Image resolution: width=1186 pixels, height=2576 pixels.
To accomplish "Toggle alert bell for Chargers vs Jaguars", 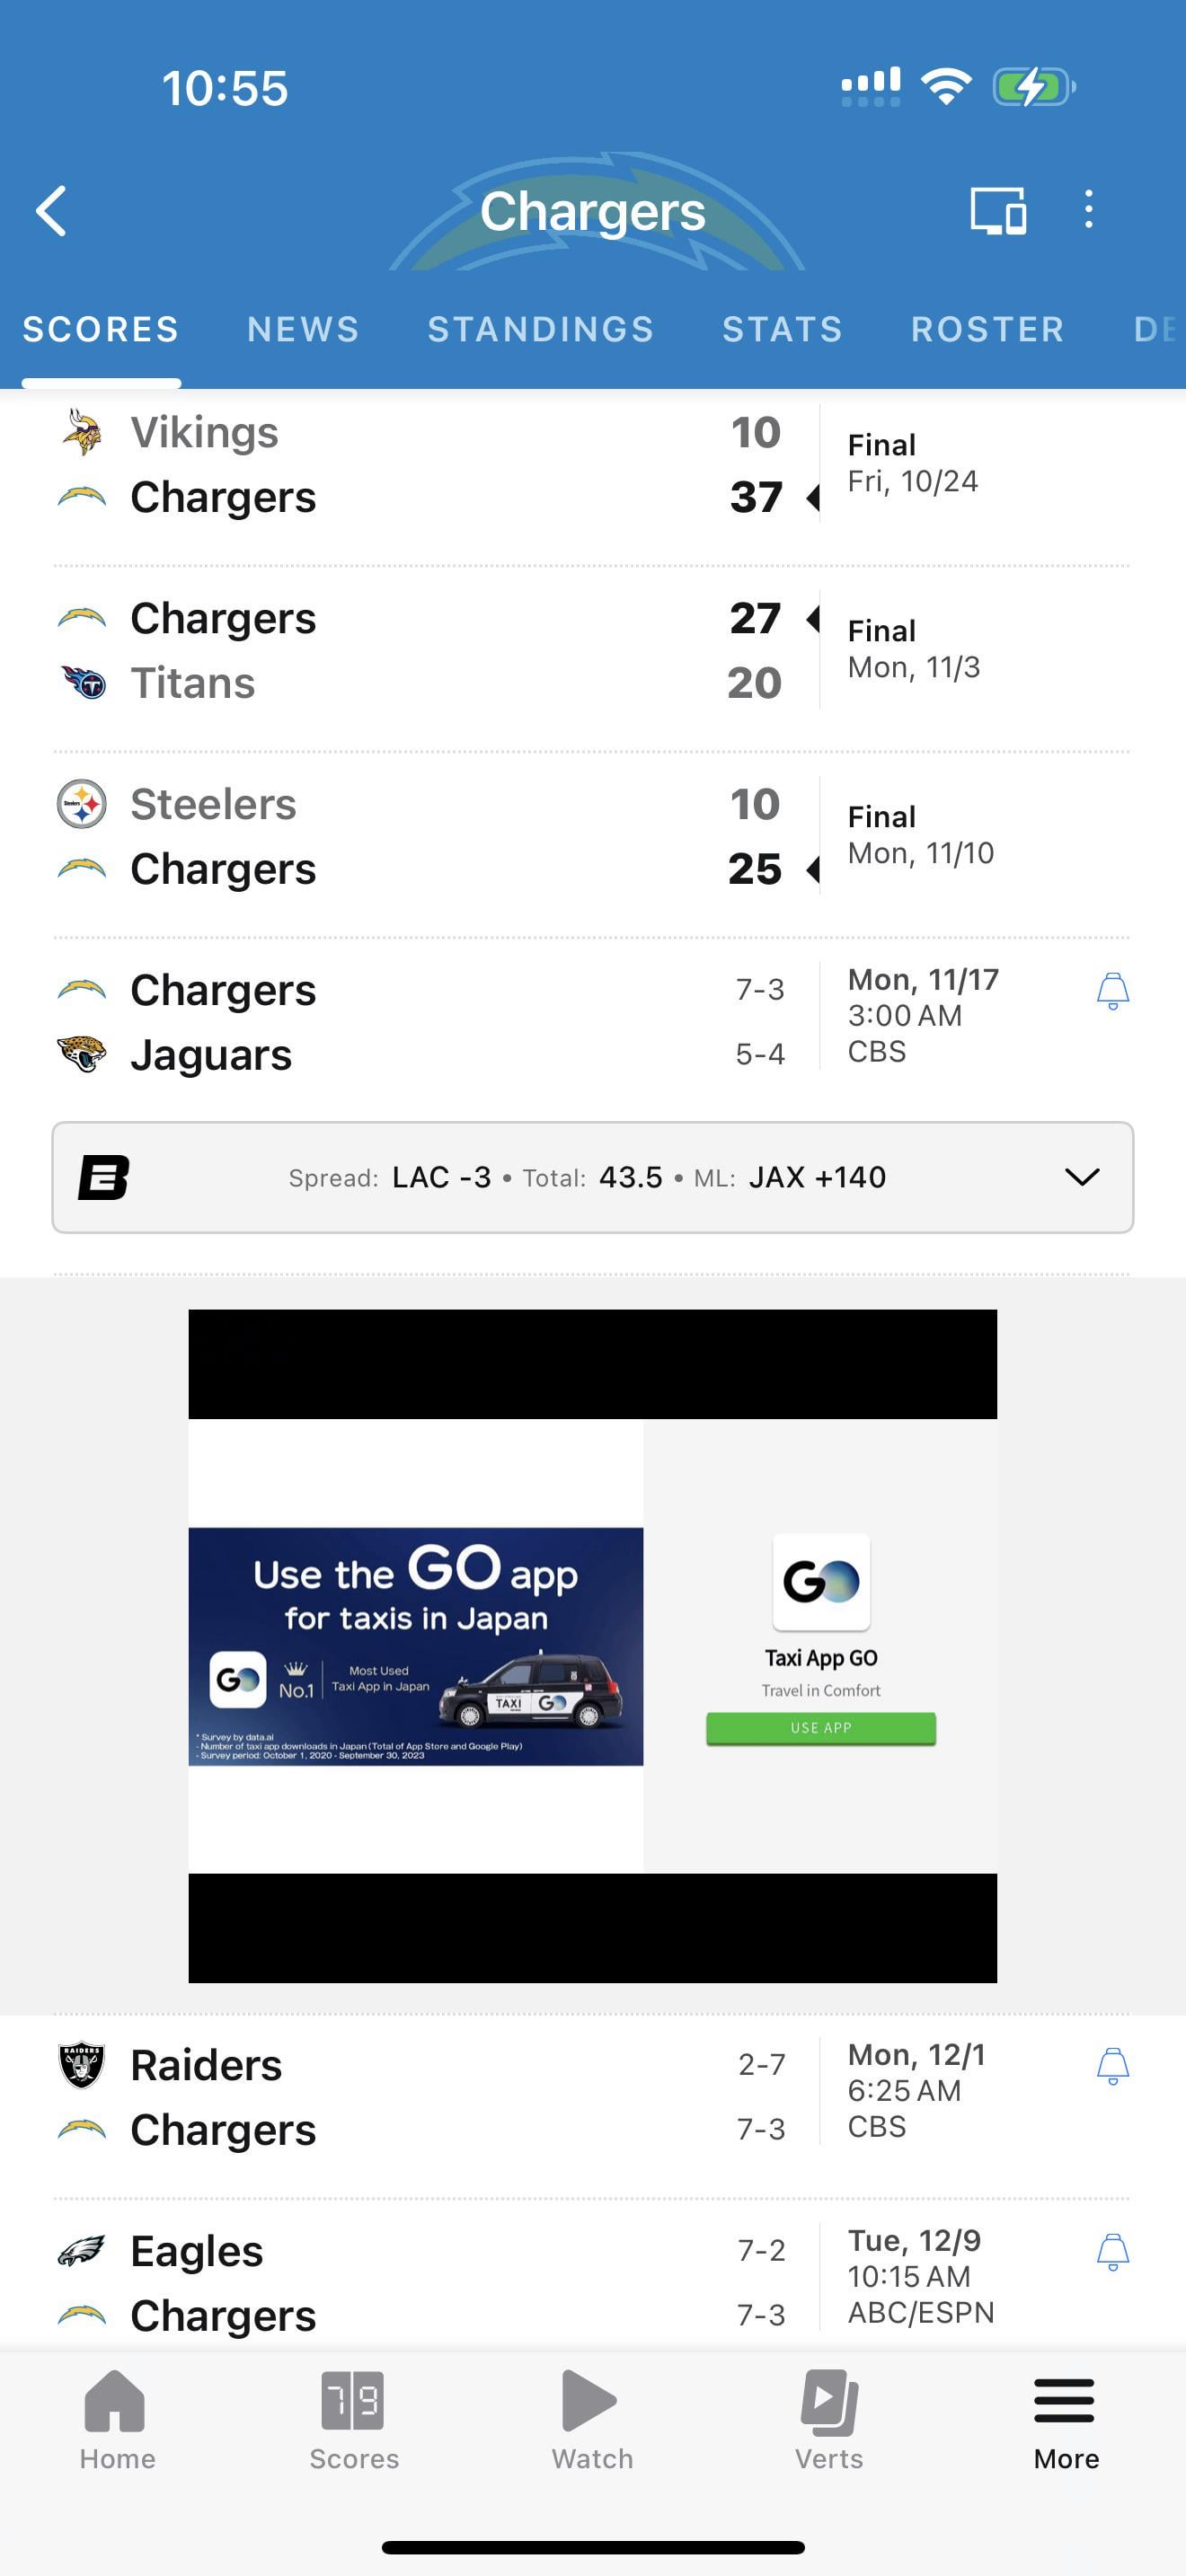I will click(1112, 991).
